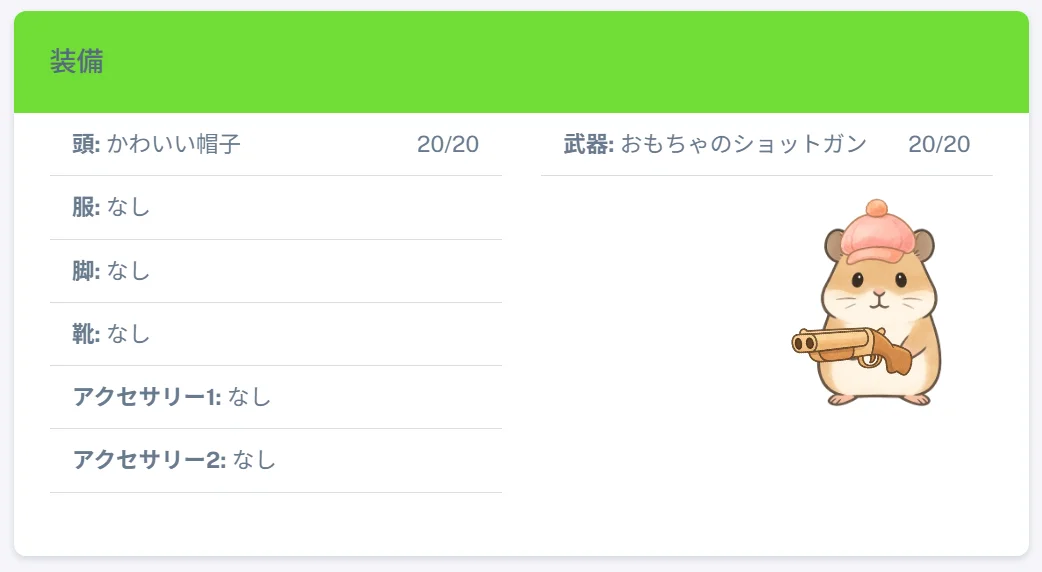1042x572 pixels.
Task: Click the hamster's face
Action: coord(879,290)
